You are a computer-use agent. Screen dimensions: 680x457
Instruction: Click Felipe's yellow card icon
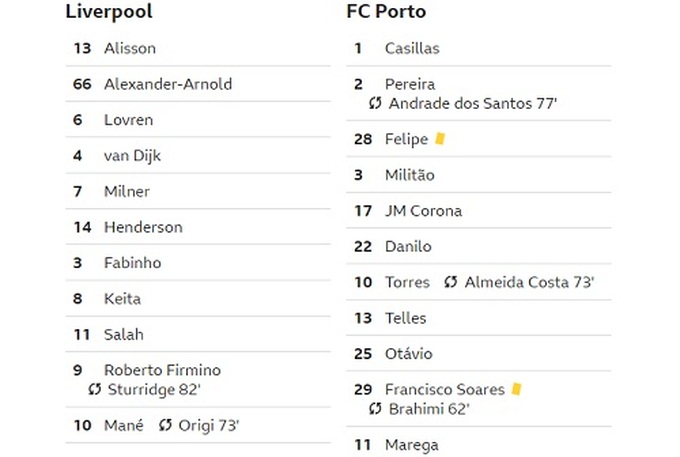click(x=440, y=139)
